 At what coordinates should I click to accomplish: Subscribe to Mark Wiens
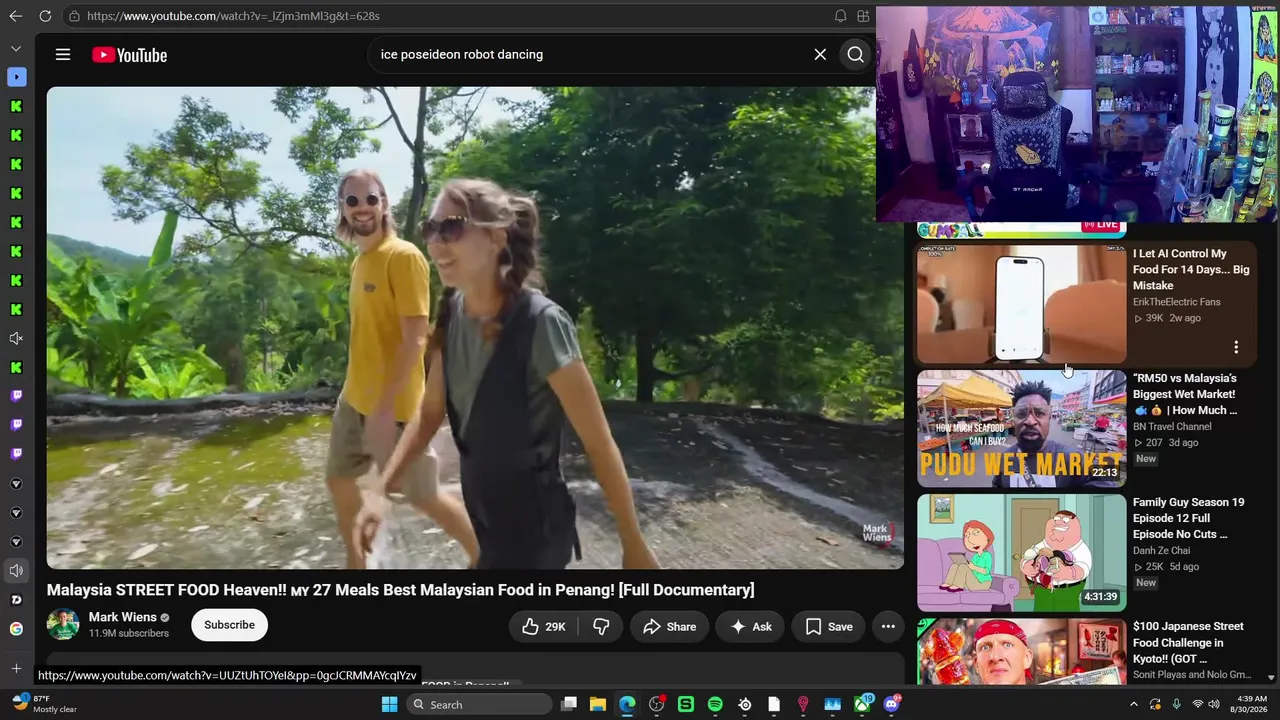229,625
